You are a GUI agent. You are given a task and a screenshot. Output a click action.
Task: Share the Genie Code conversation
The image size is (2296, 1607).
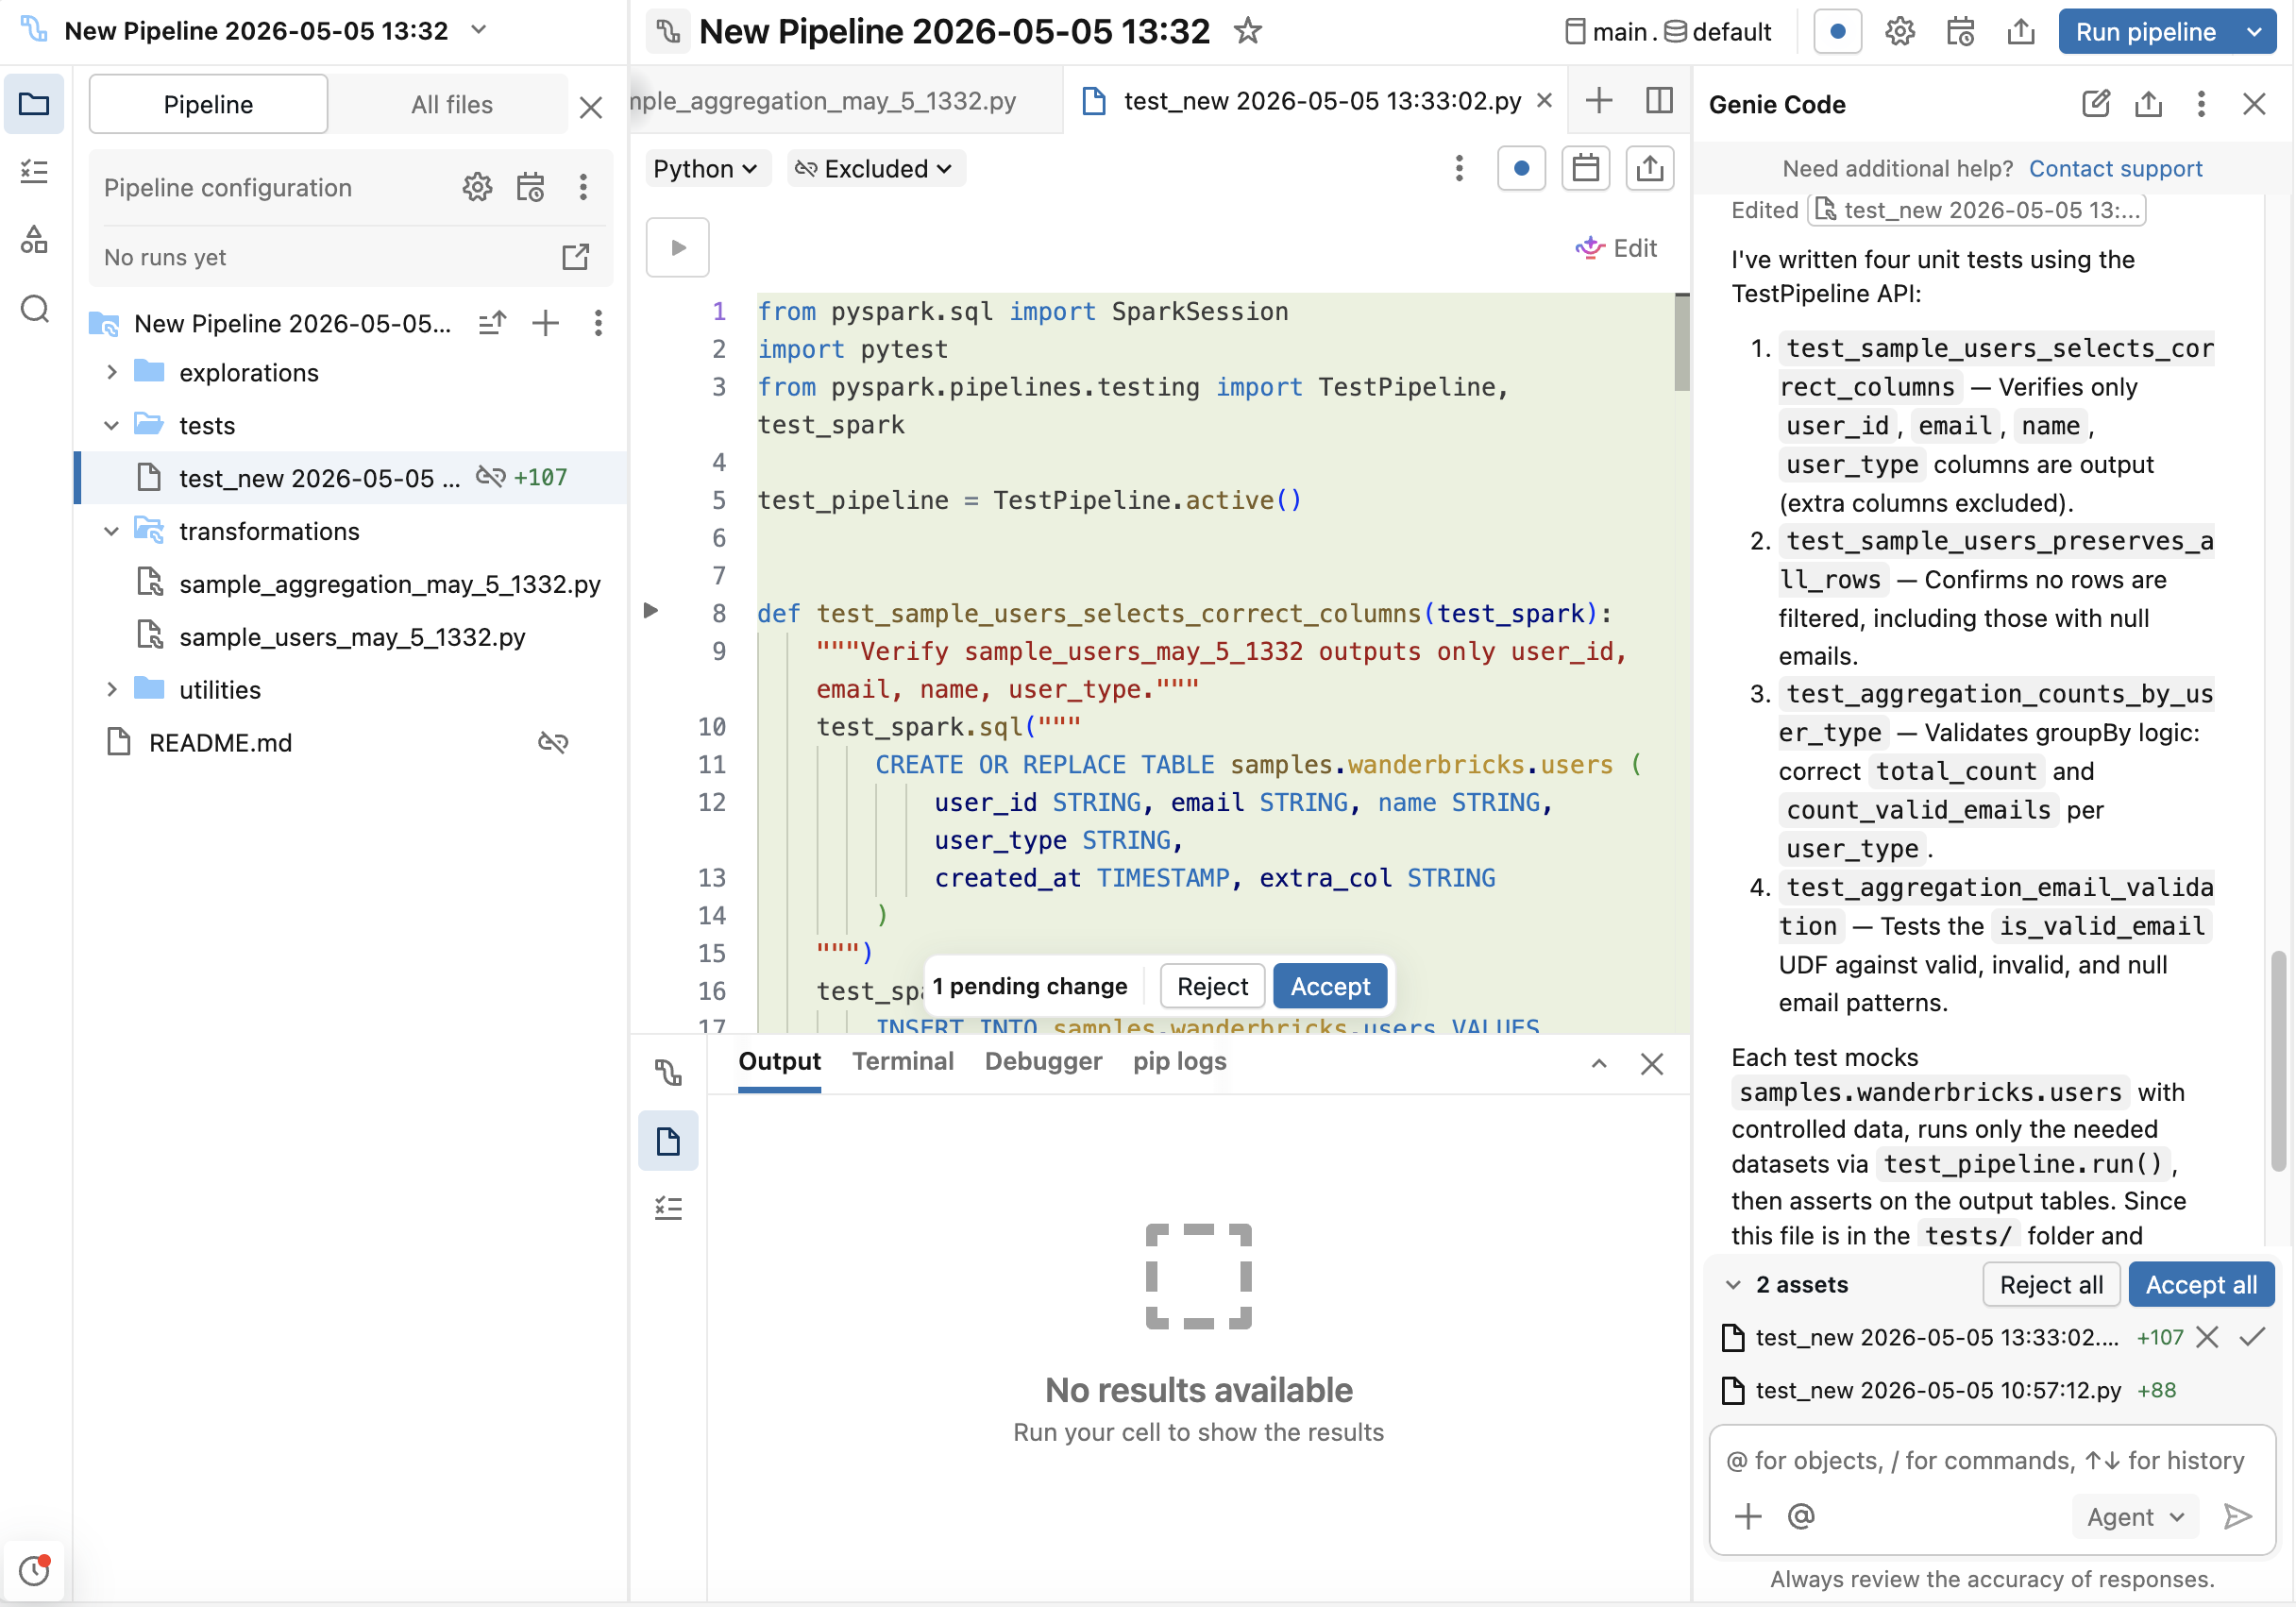(2148, 104)
